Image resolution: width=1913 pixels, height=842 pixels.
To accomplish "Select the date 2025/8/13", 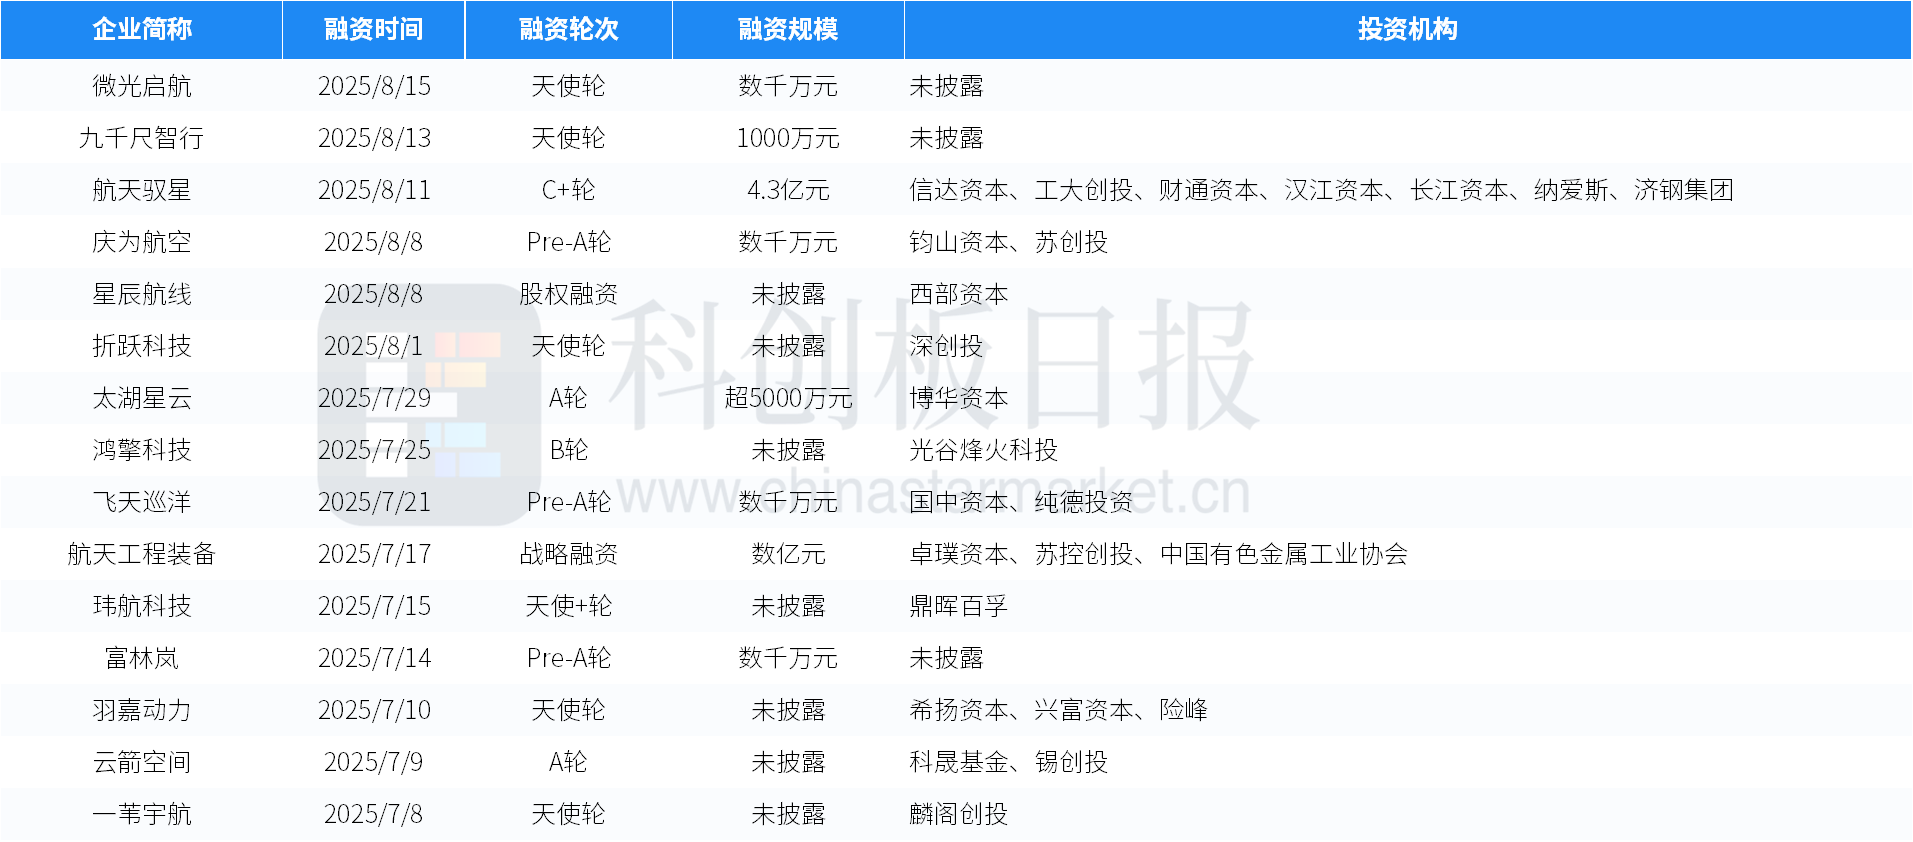I will 374,138.
